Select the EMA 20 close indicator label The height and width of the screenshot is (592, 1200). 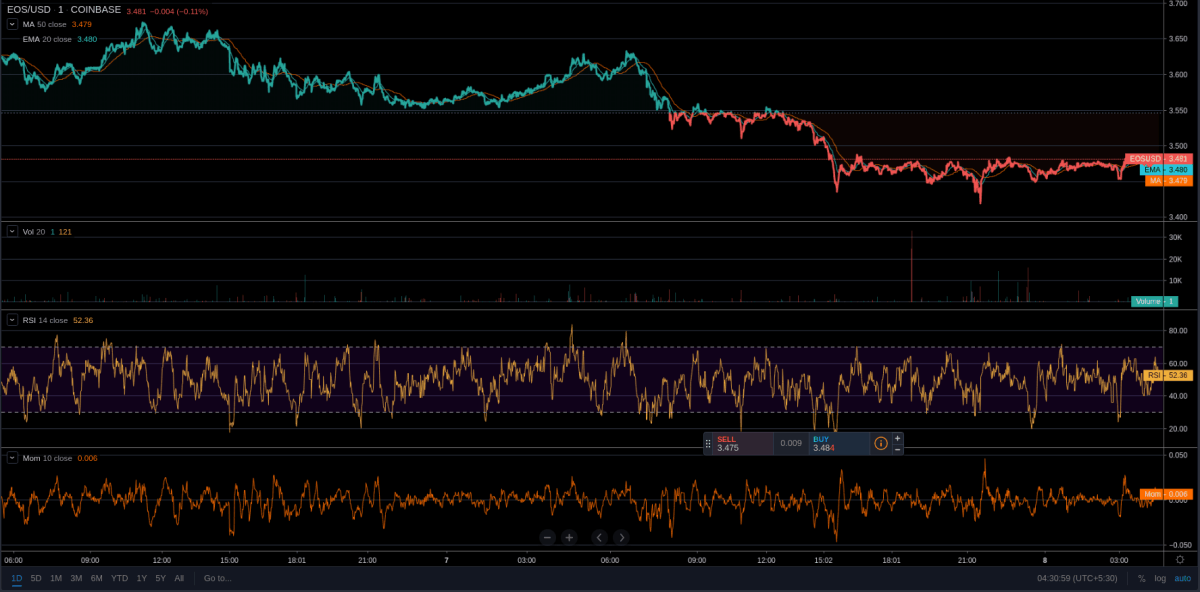(47, 39)
